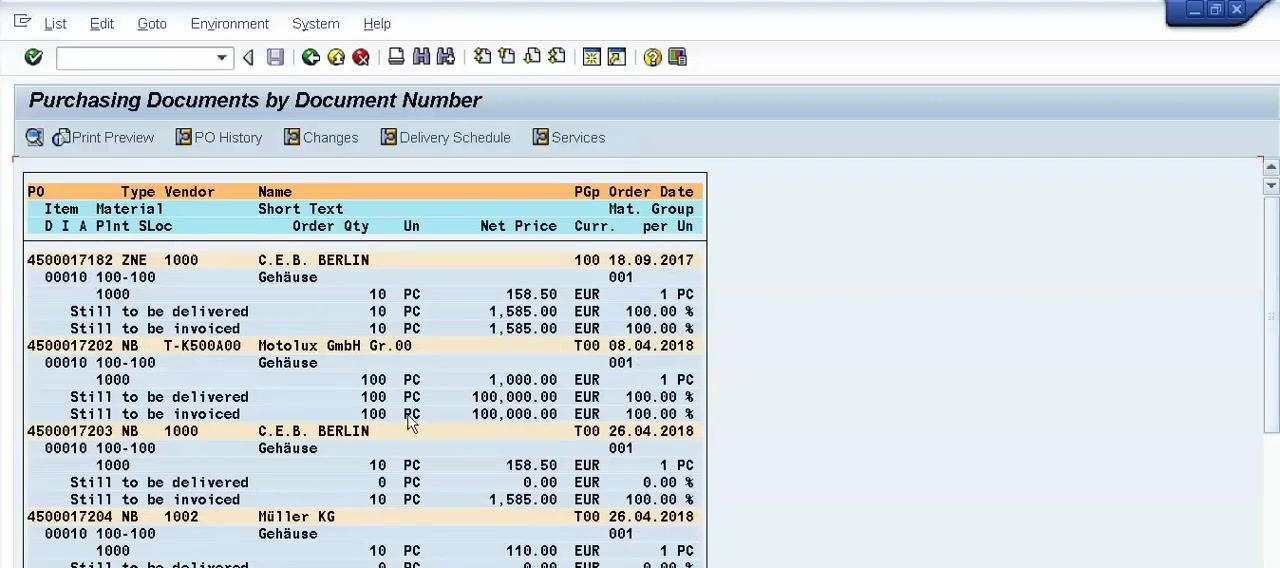Image resolution: width=1280 pixels, height=568 pixels.
Task: Click the Save diskette icon
Action: [x=275, y=57]
